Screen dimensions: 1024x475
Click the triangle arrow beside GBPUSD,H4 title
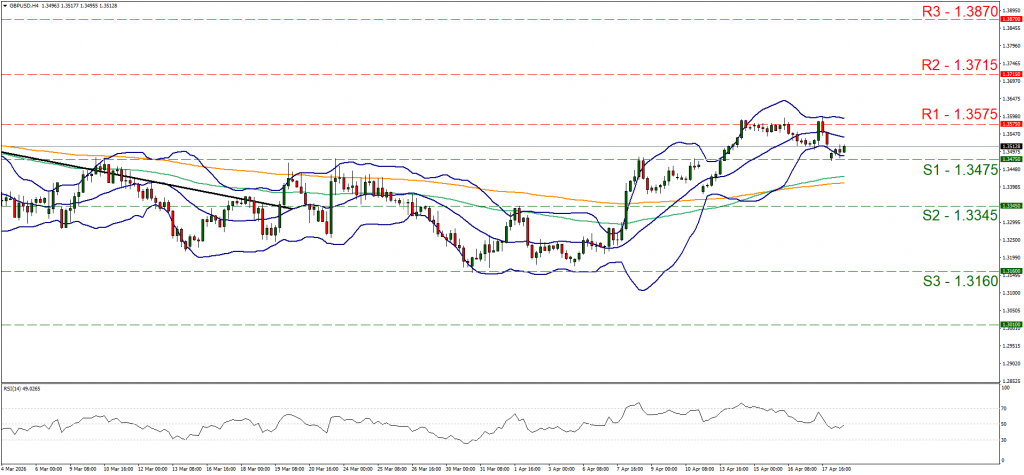click(4, 5)
